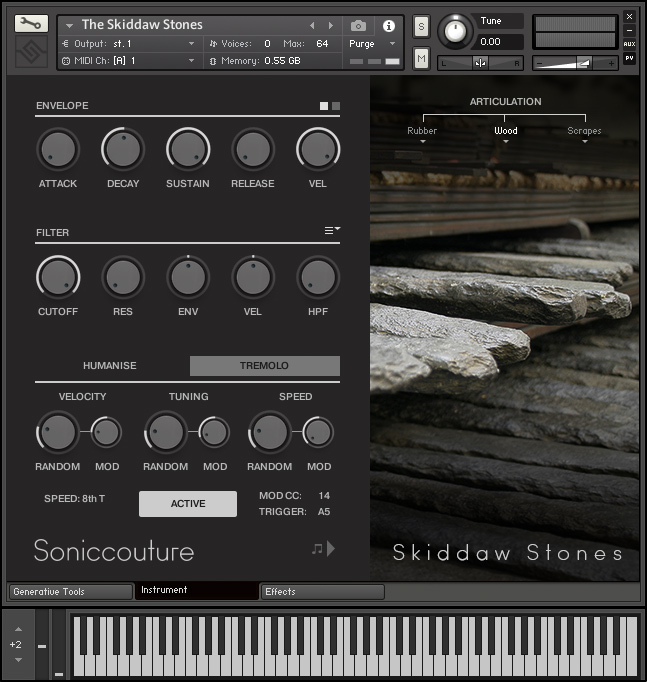The width and height of the screenshot is (647, 682).
Task: Select the Wood articulation
Action: click(x=506, y=130)
